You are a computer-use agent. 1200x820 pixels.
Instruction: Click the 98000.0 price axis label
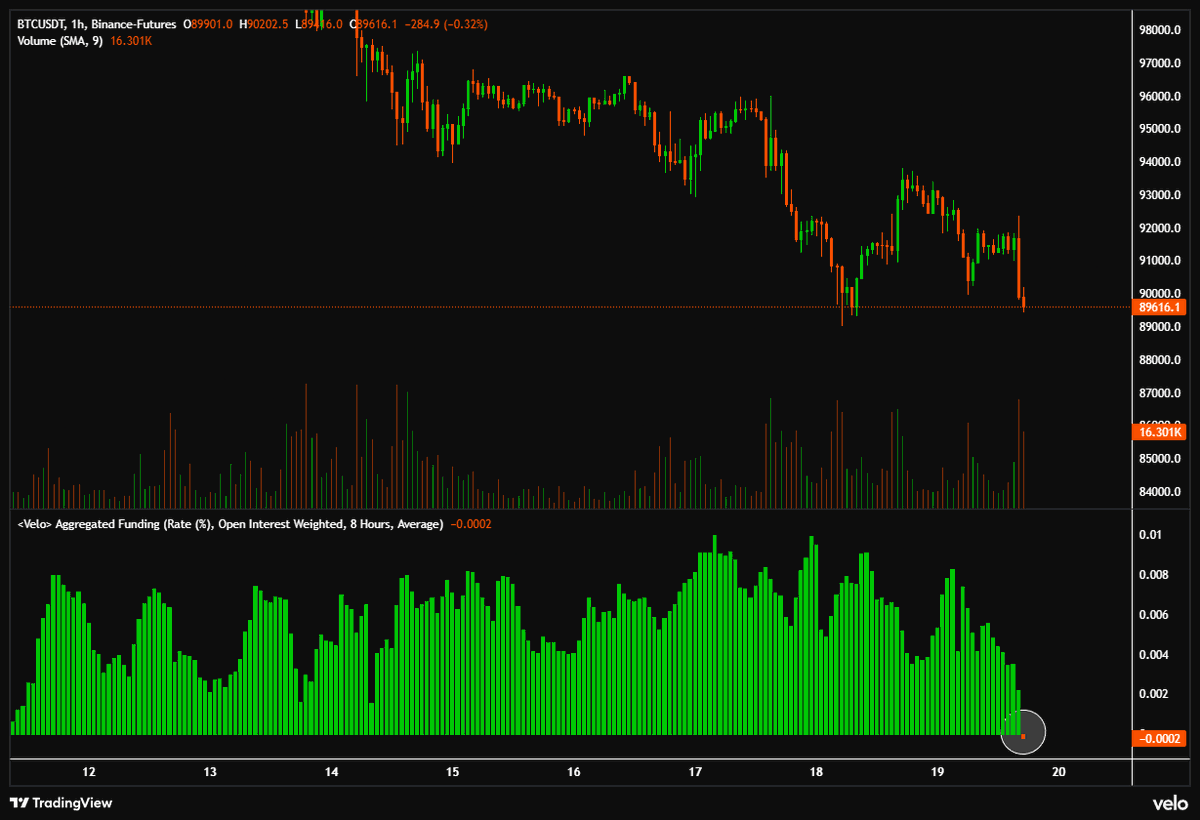pyautogui.click(x=1161, y=31)
